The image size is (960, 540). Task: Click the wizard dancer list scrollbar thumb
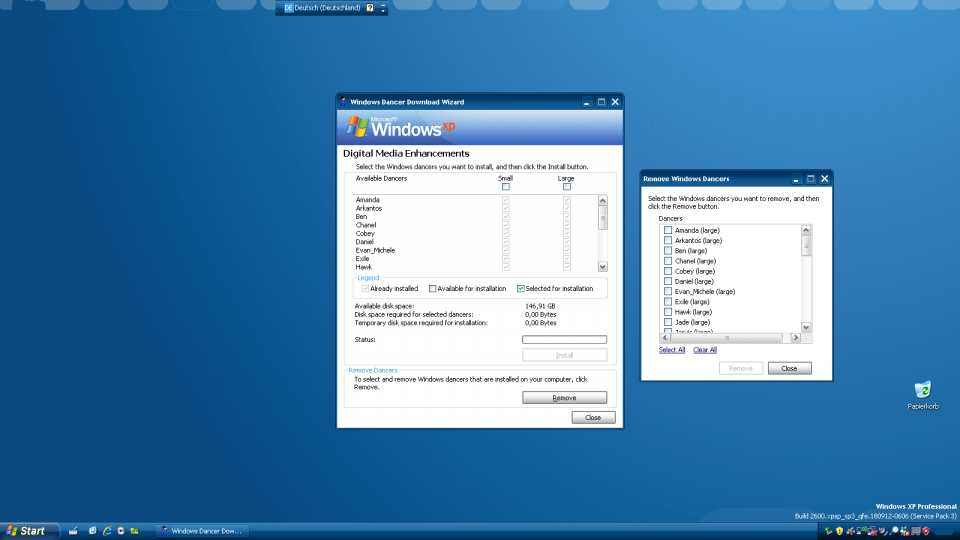click(602, 217)
